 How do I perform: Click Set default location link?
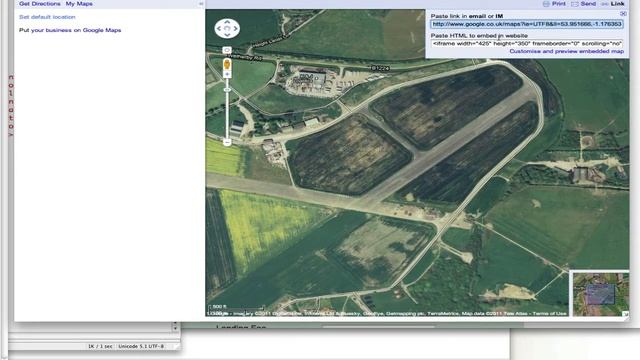[x=47, y=17]
